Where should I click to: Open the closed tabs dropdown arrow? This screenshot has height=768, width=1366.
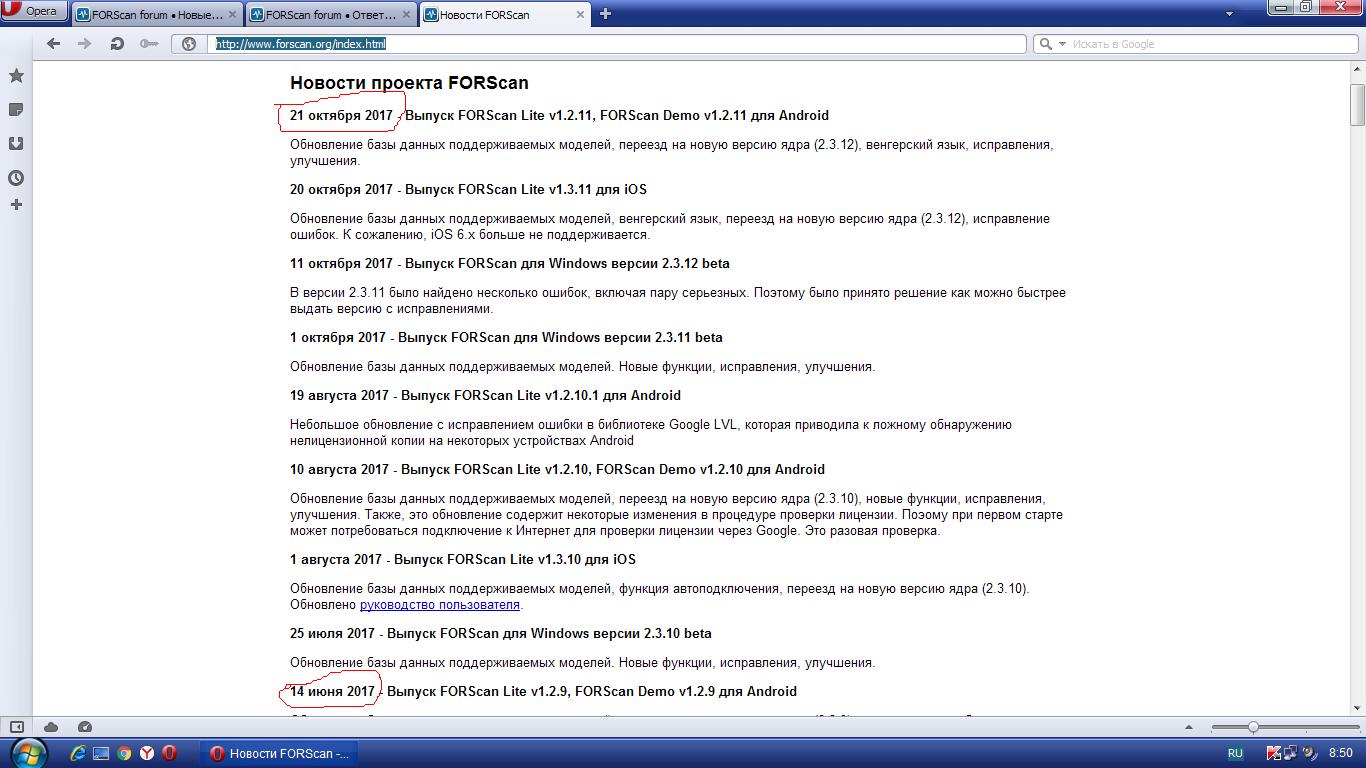1229,15
